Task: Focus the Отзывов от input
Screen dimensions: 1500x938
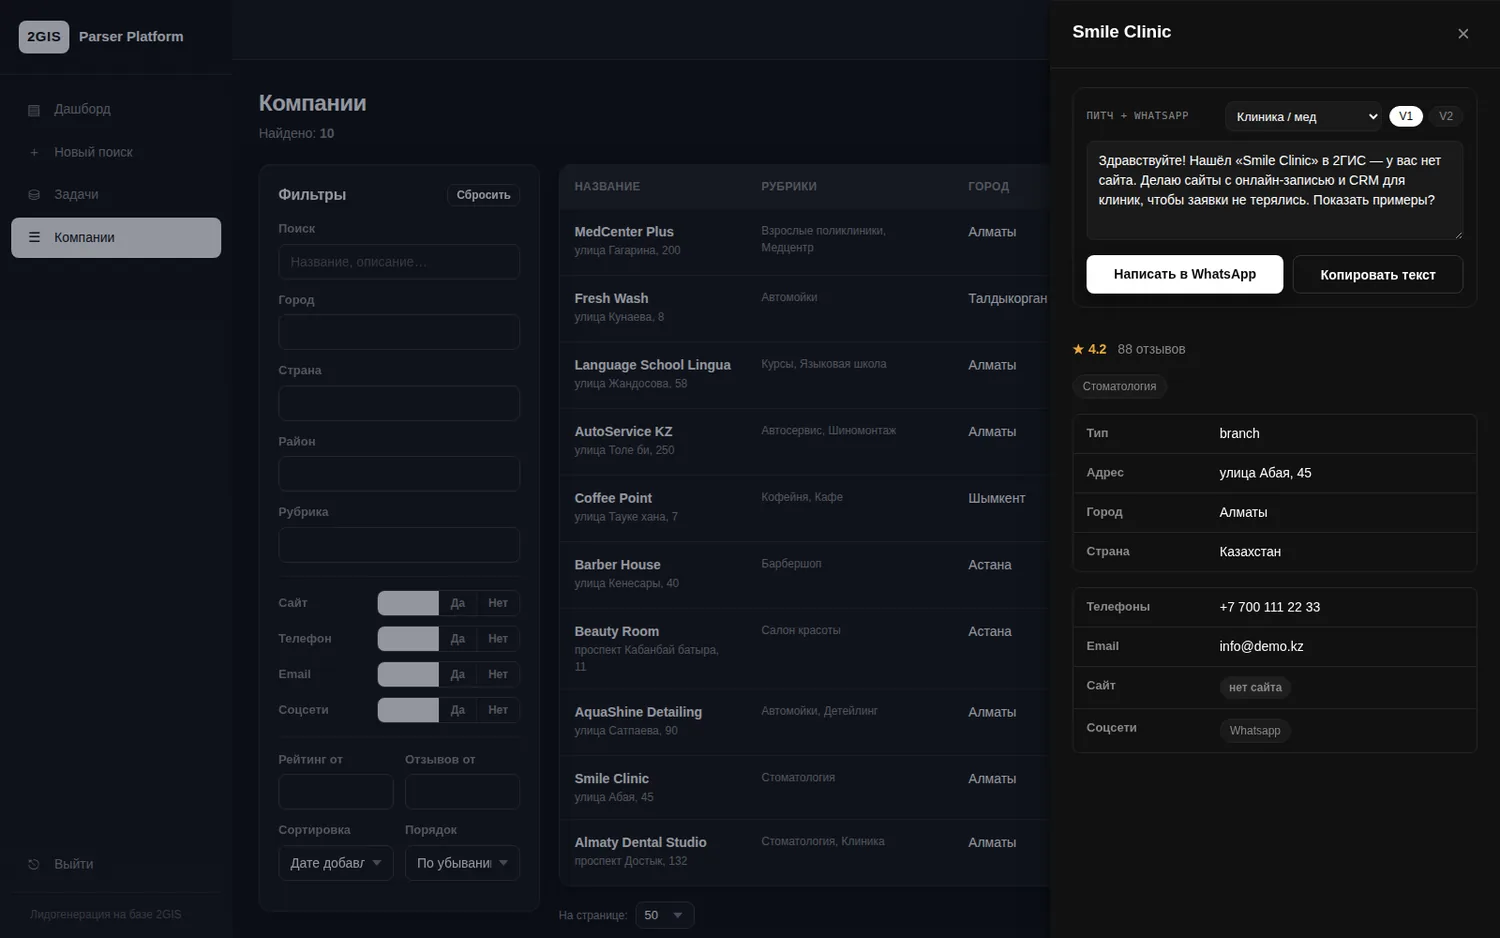Action: coord(462,792)
